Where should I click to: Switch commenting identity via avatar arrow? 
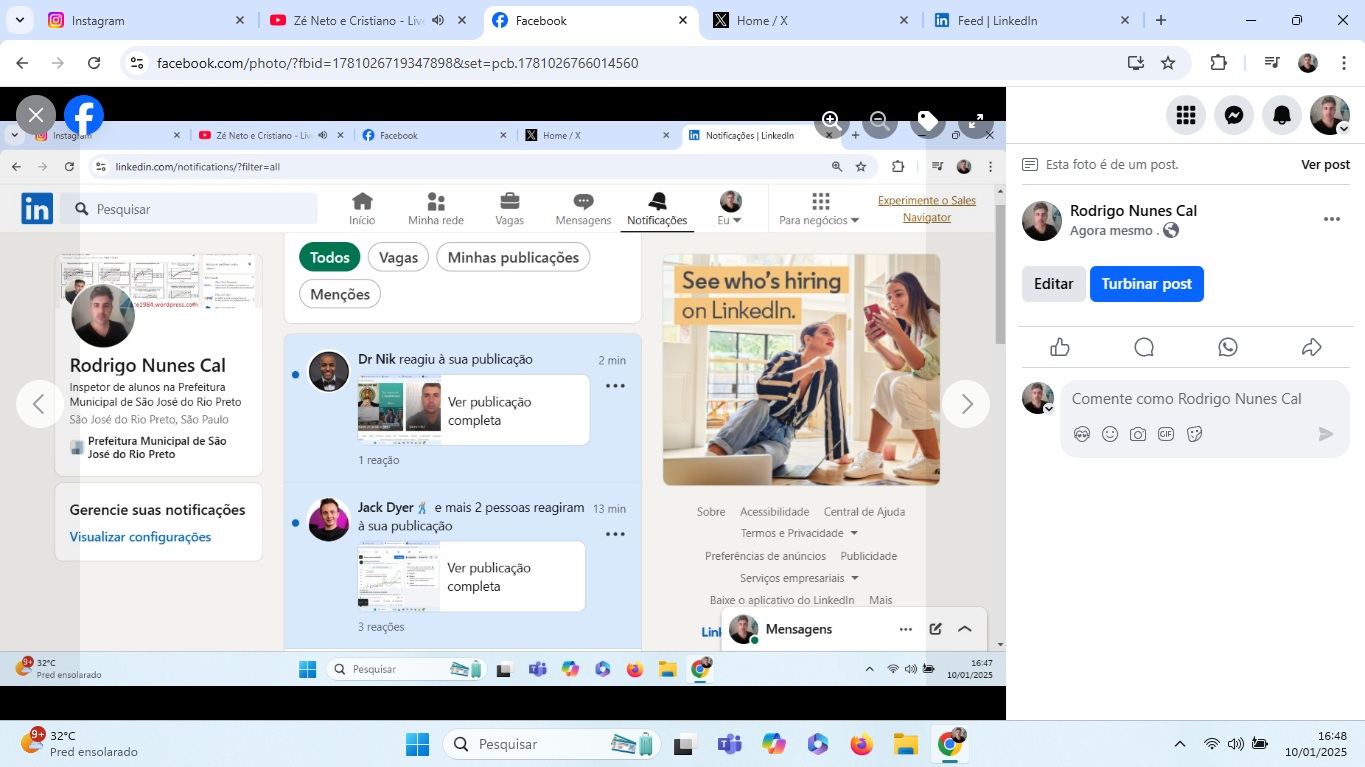(1049, 408)
